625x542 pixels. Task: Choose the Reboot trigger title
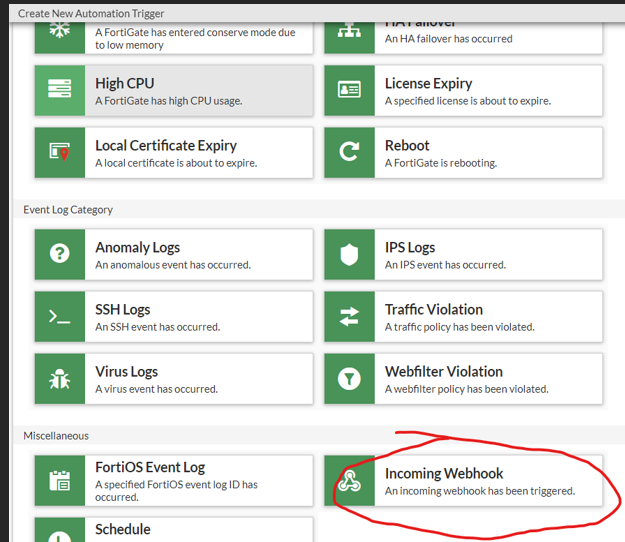click(407, 145)
